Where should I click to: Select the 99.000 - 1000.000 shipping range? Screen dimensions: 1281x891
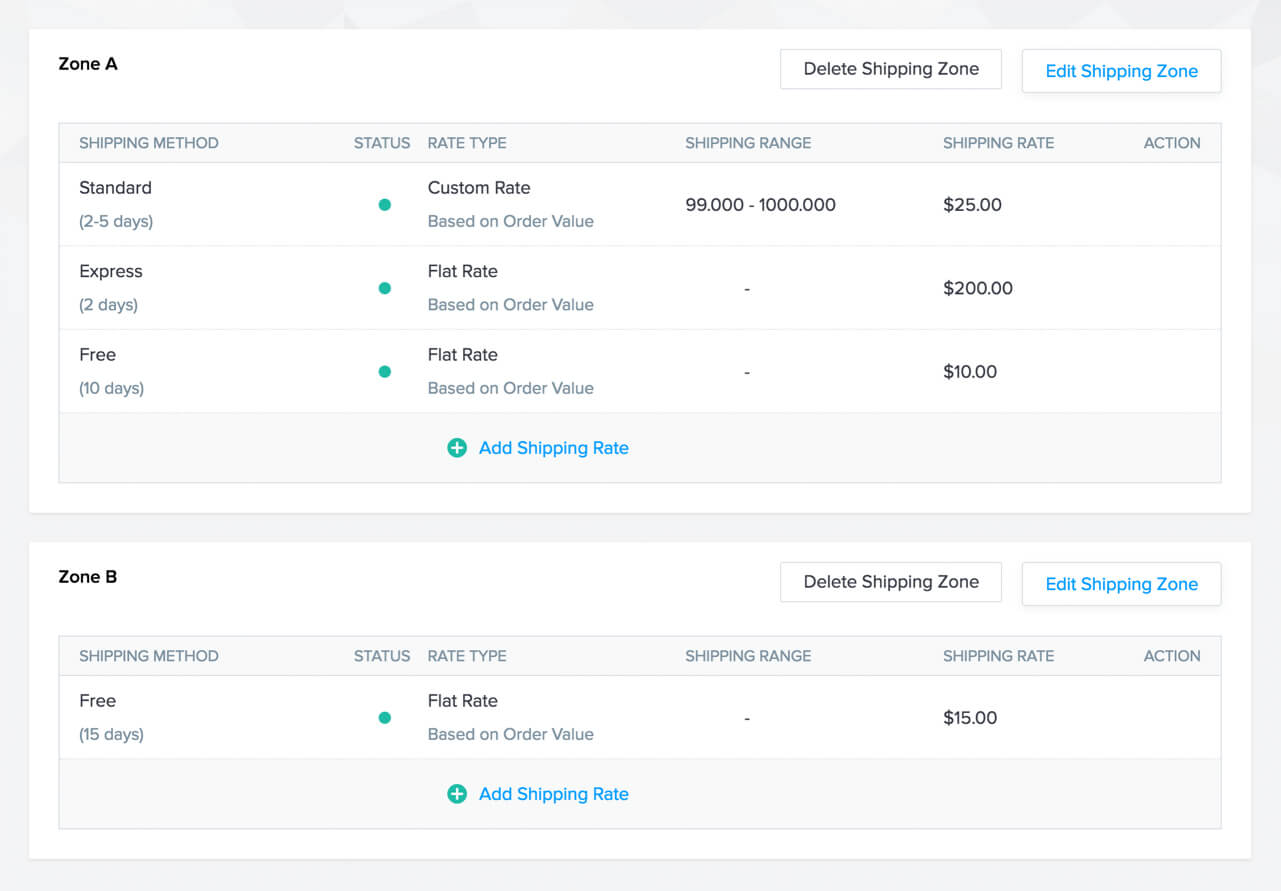point(760,205)
